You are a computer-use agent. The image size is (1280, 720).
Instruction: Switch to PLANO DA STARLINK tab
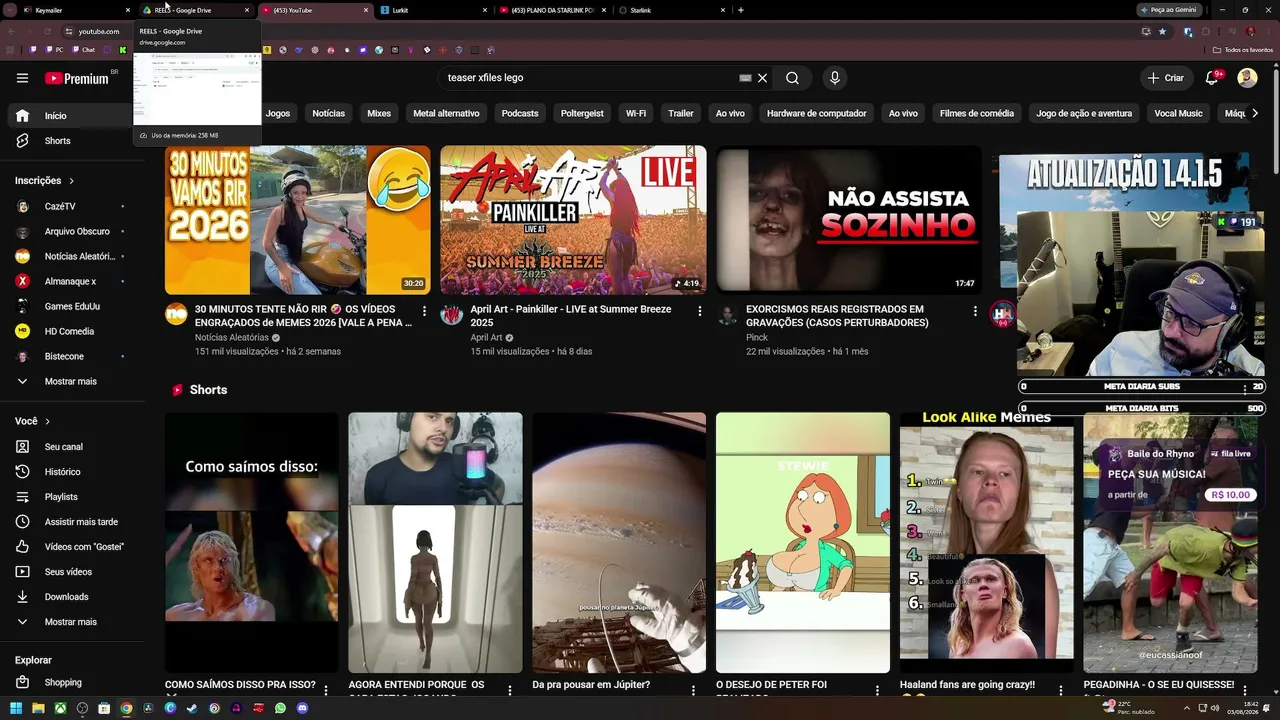click(x=552, y=10)
